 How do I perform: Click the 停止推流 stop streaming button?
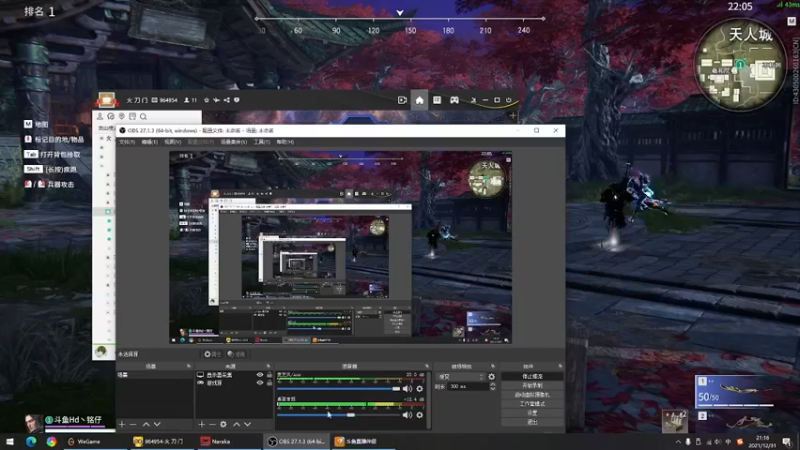coord(532,377)
